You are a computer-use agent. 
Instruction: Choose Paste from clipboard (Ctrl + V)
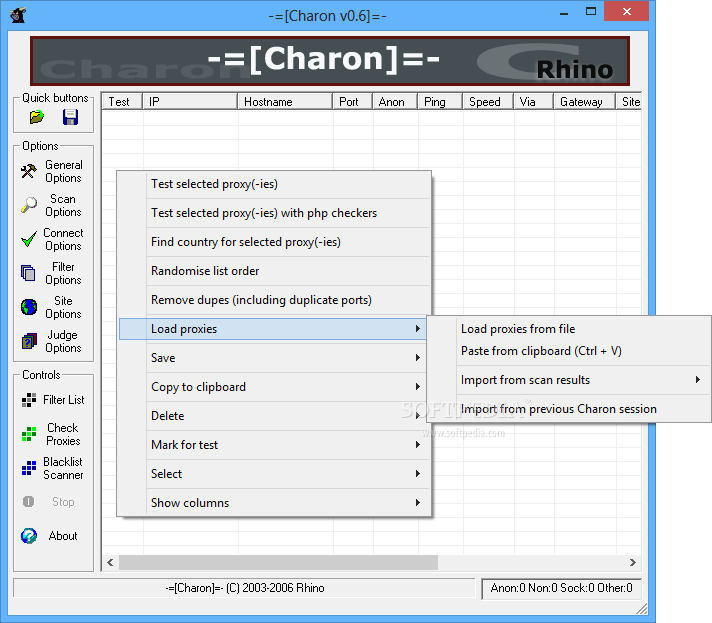click(x=569, y=351)
